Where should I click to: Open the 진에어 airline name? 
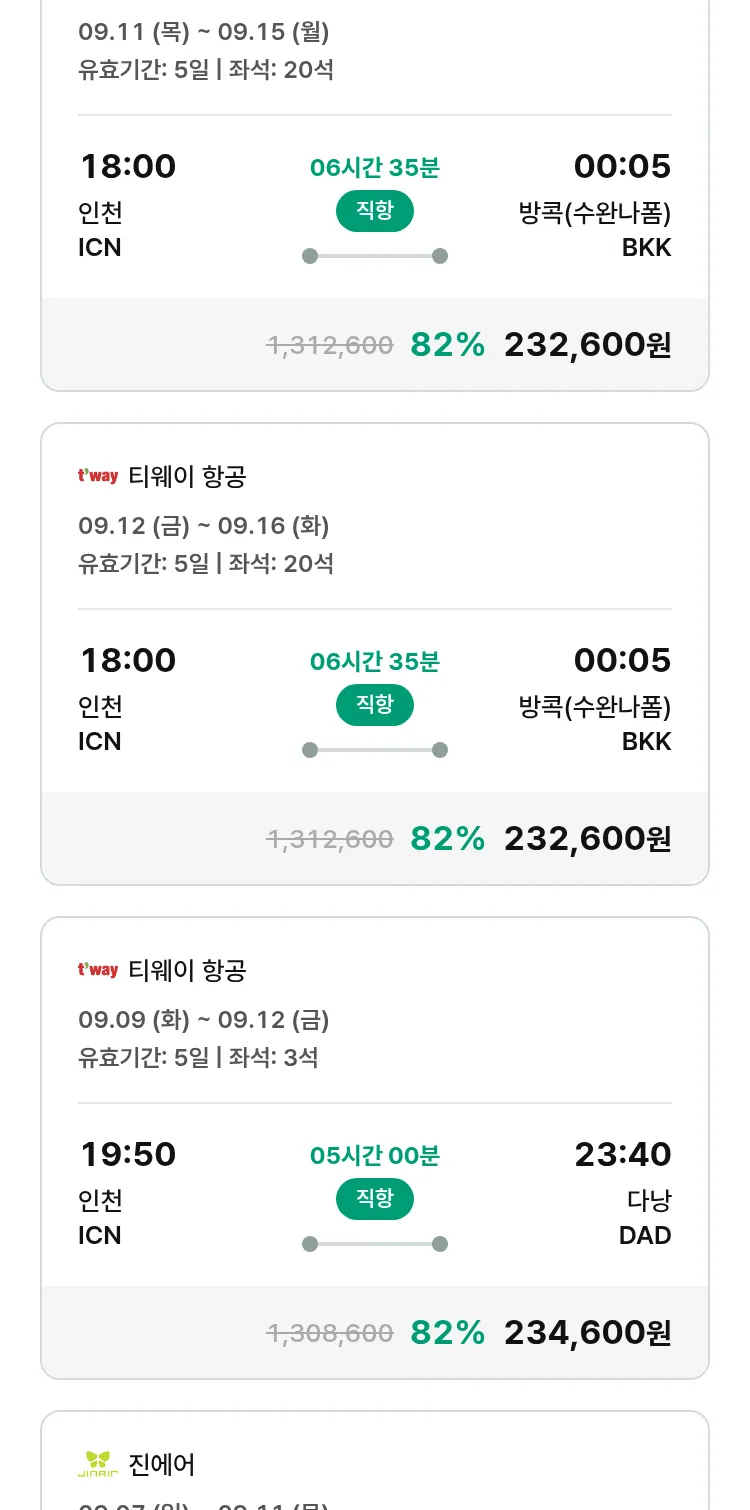click(162, 1465)
